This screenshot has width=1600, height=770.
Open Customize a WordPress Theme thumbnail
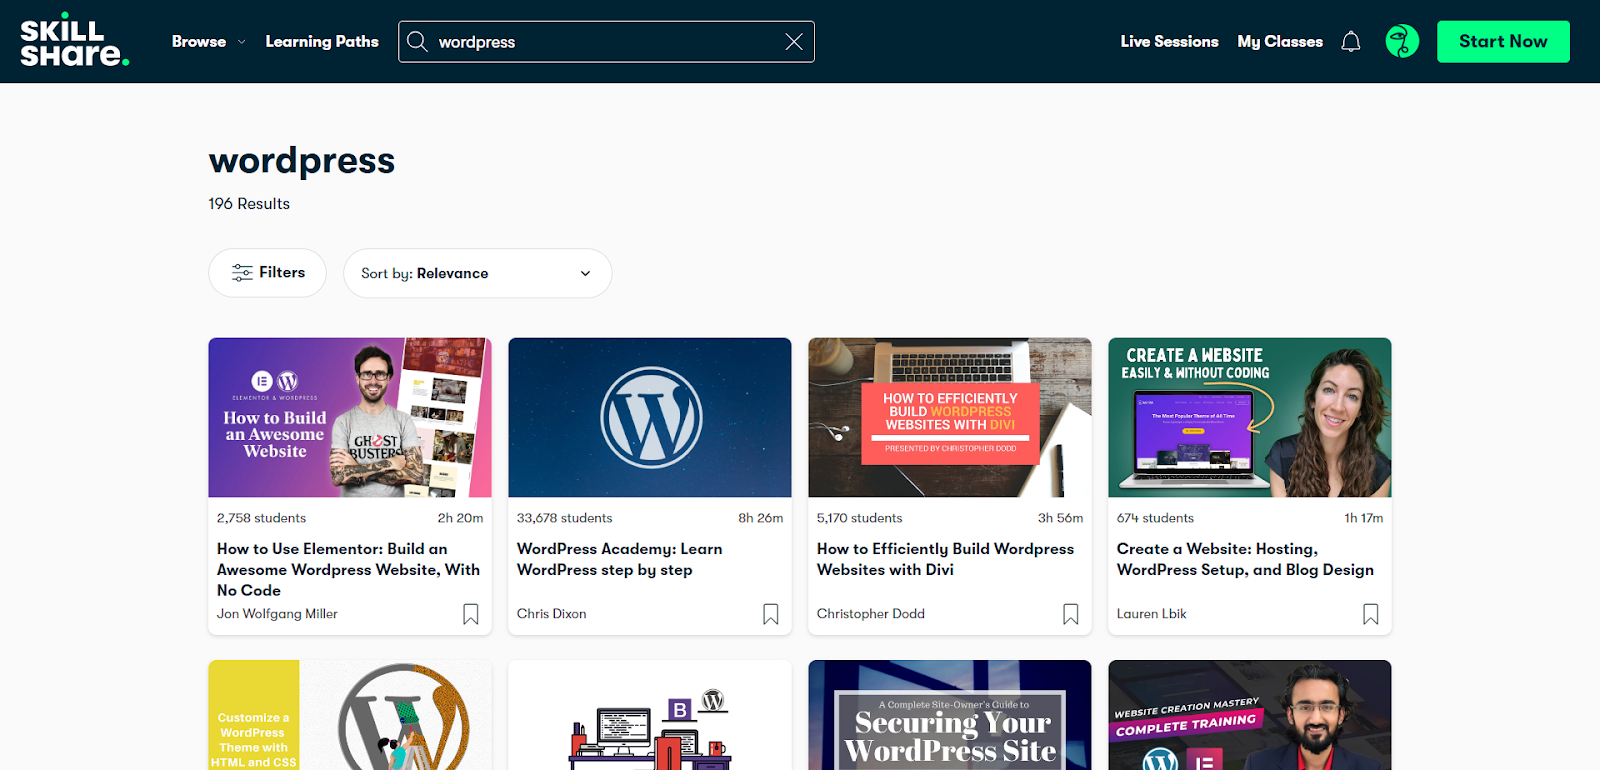pos(350,715)
